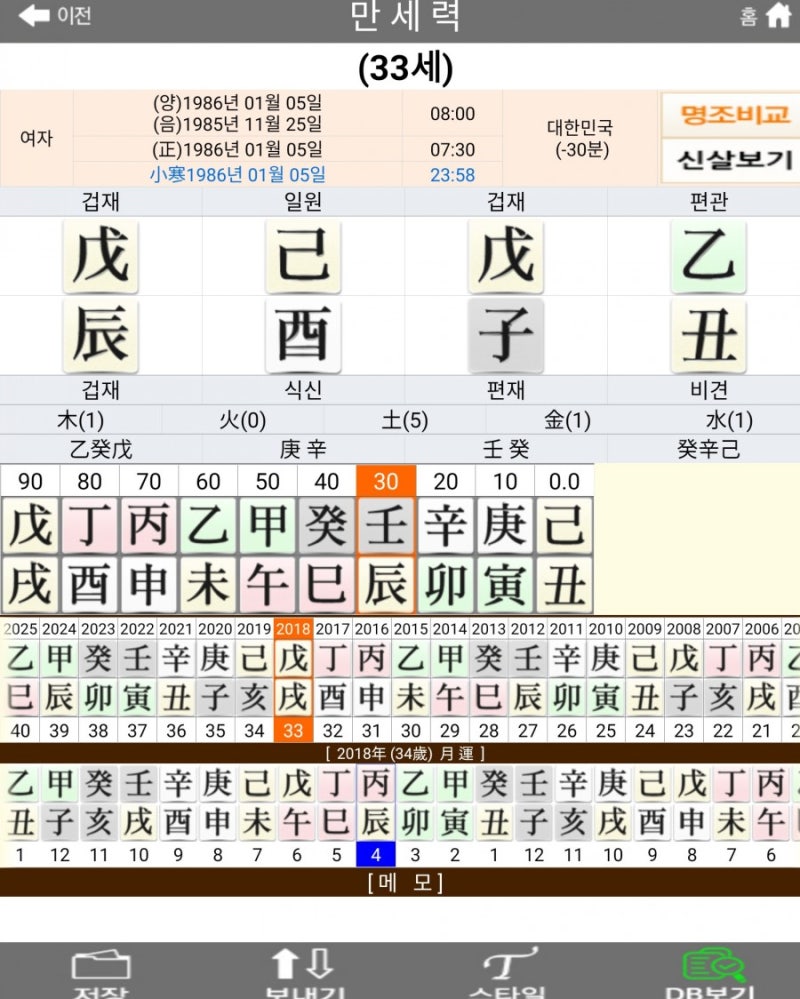Image resolution: width=800 pixels, height=999 pixels.
Task: Tap the 木(1) element count
Action: (x=80, y=420)
